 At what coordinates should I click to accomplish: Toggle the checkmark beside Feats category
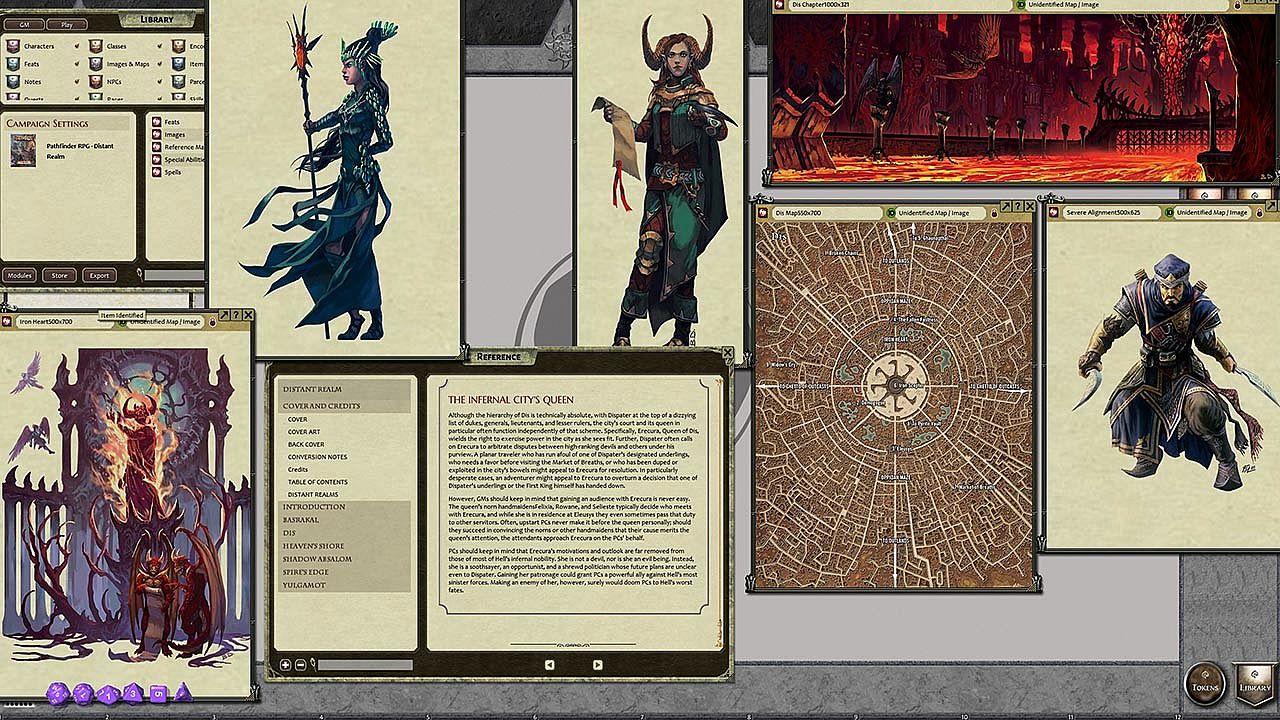click(77, 64)
